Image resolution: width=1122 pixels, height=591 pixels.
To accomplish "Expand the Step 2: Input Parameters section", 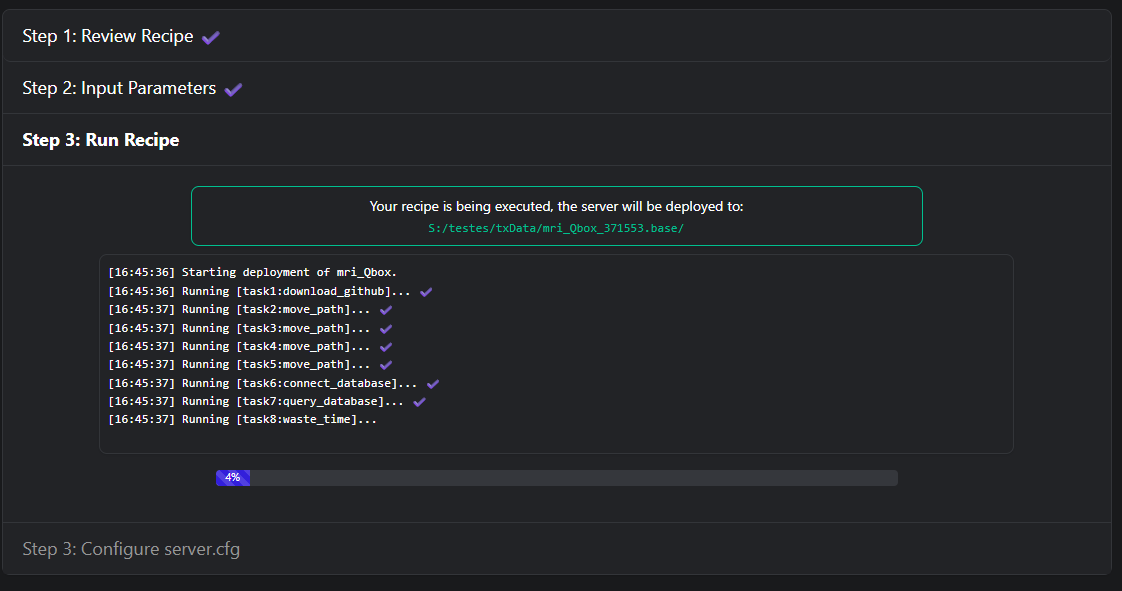I will [119, 88].
